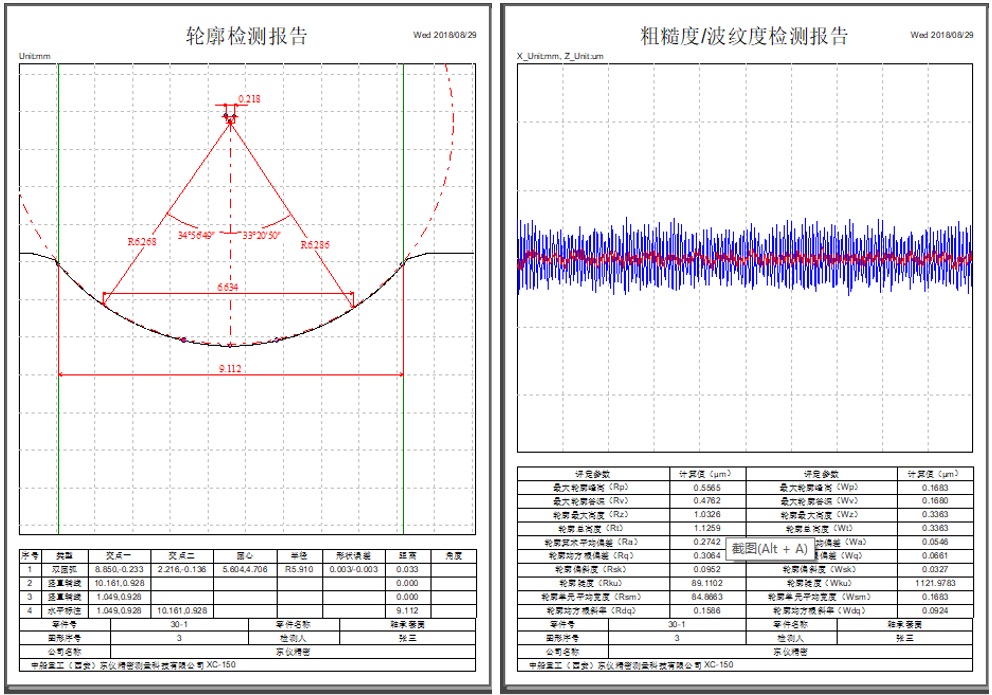Select the R6286 radius label

[x=315, y=242]
